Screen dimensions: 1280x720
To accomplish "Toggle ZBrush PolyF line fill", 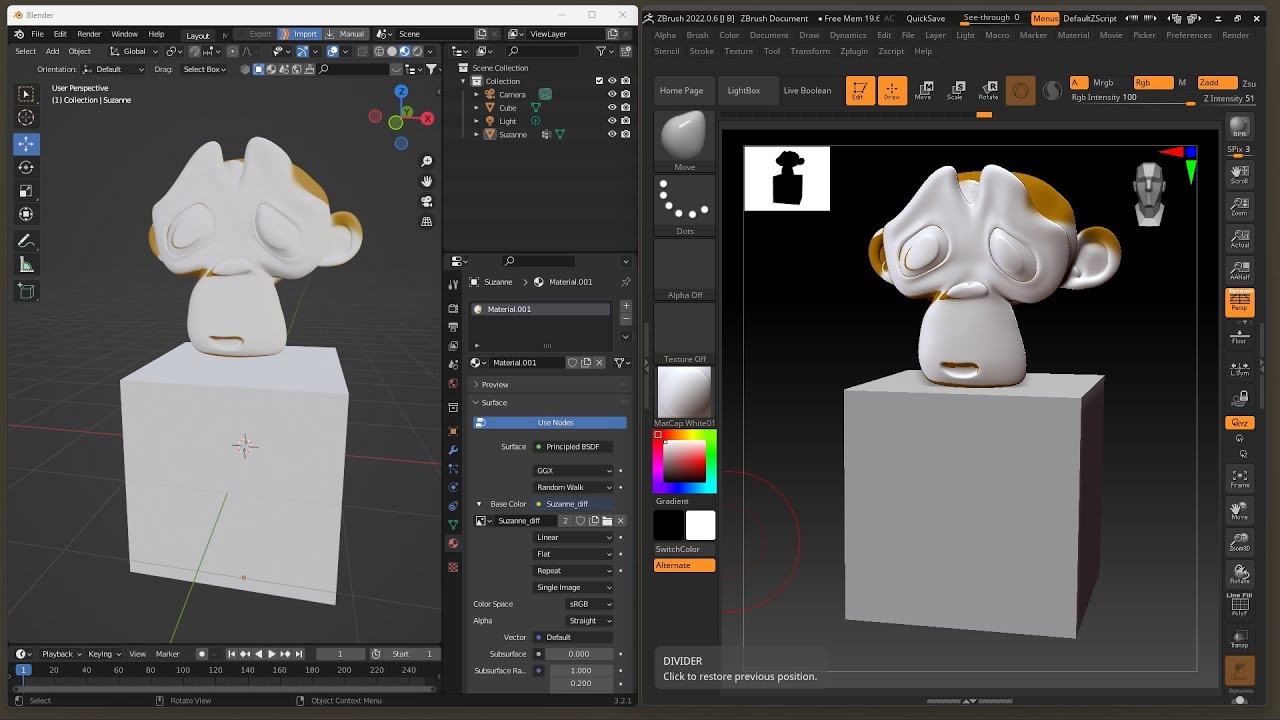I will [x=1240, y=605].
